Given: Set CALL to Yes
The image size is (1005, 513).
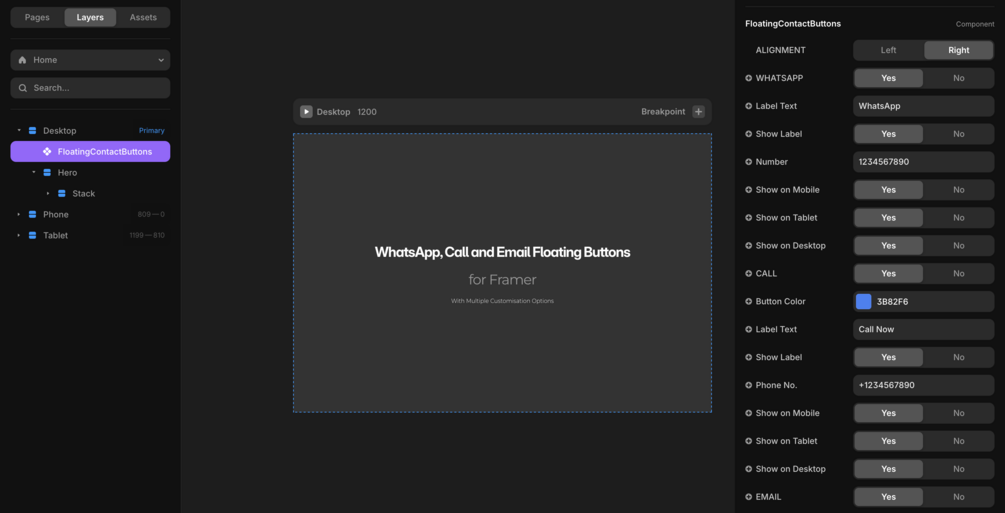Looking at the screenshot, I should click(x=888, y=273).
